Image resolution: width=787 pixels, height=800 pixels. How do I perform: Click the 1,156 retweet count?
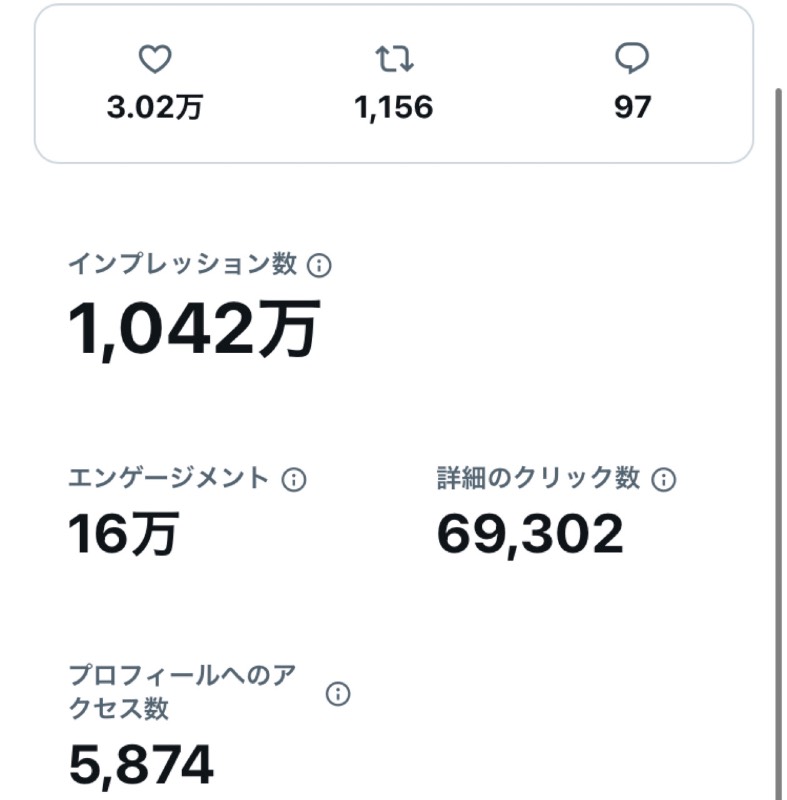(394, 108)
